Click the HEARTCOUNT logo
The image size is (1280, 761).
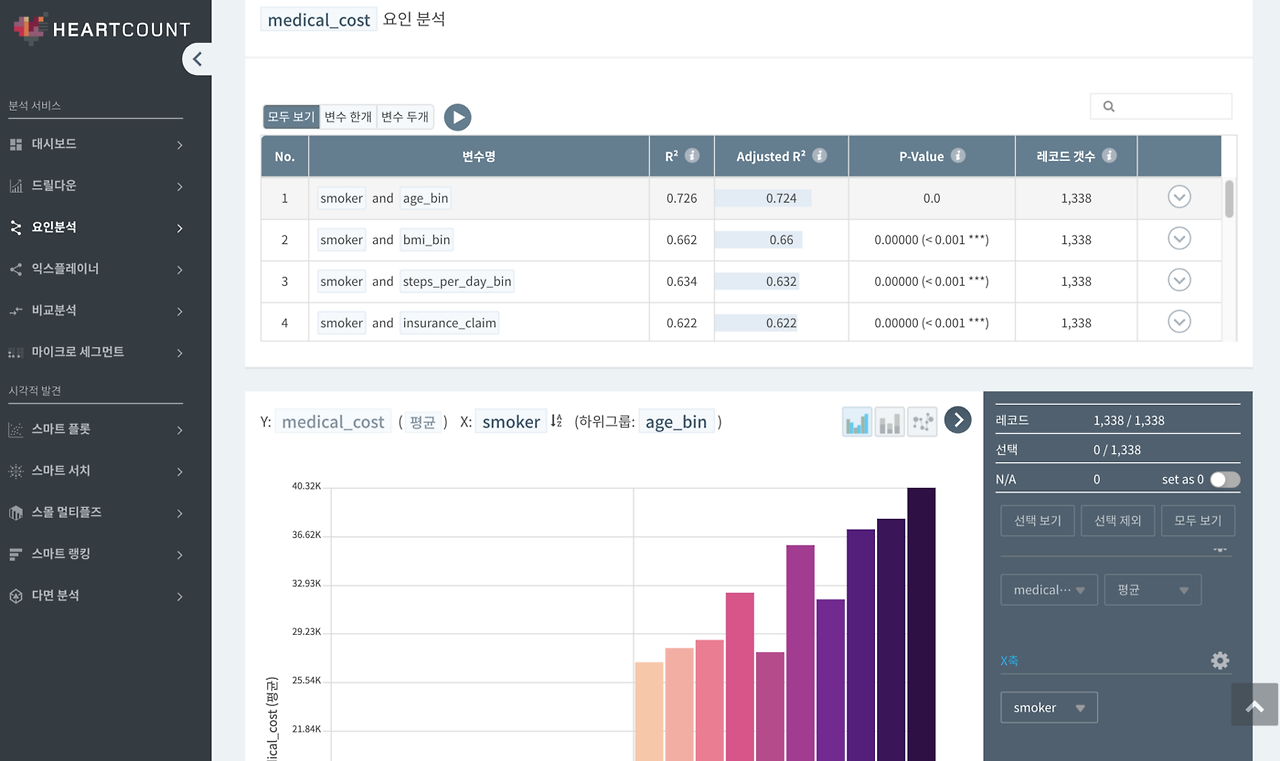click(x=101, y=28)
